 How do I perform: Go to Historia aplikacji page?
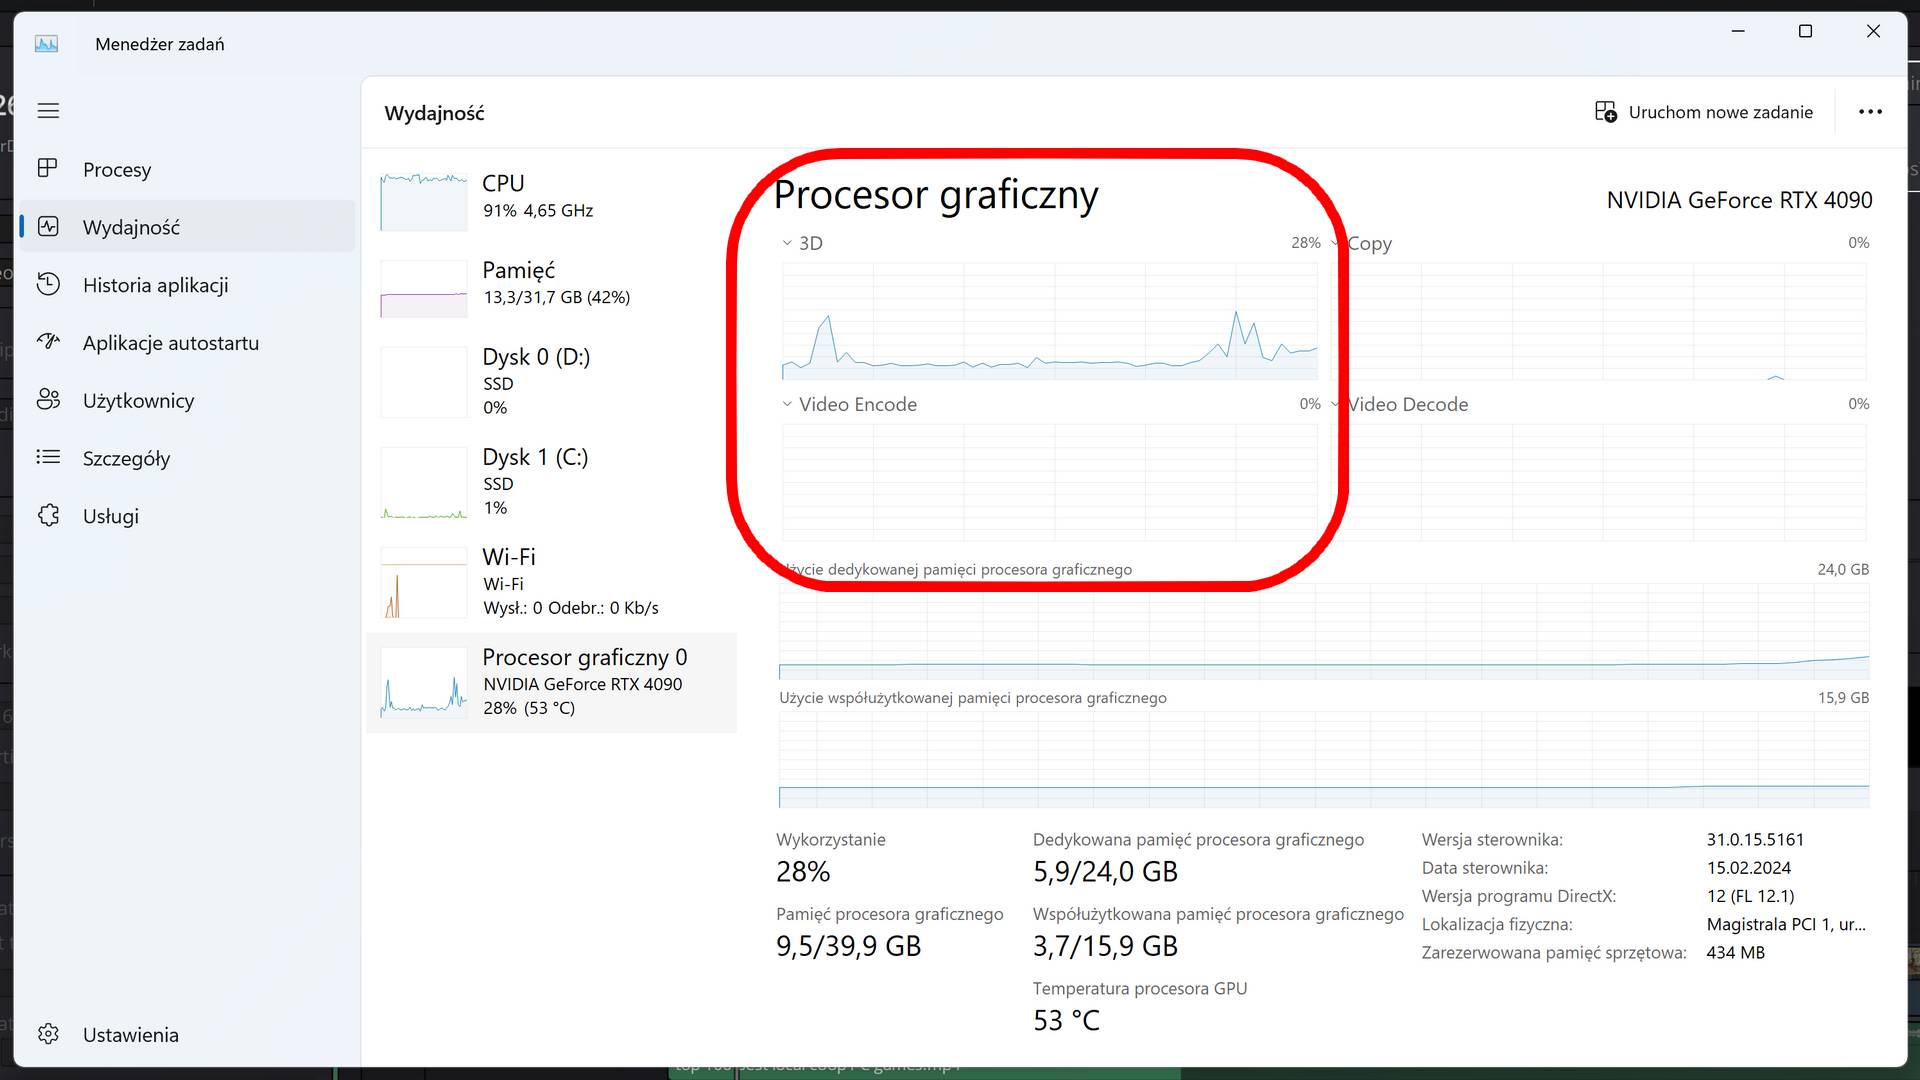click(x=187, y=285)
